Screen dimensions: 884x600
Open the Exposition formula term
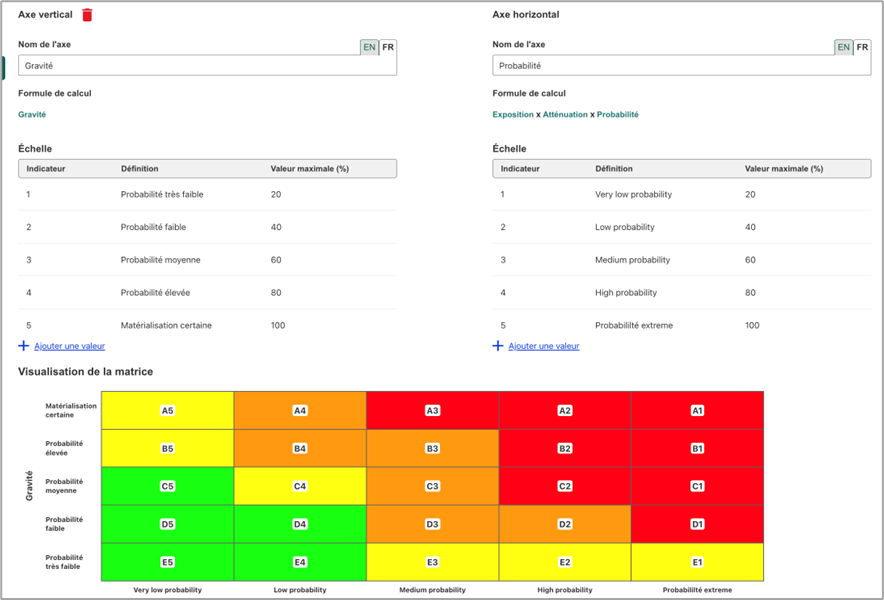[513, 114]
